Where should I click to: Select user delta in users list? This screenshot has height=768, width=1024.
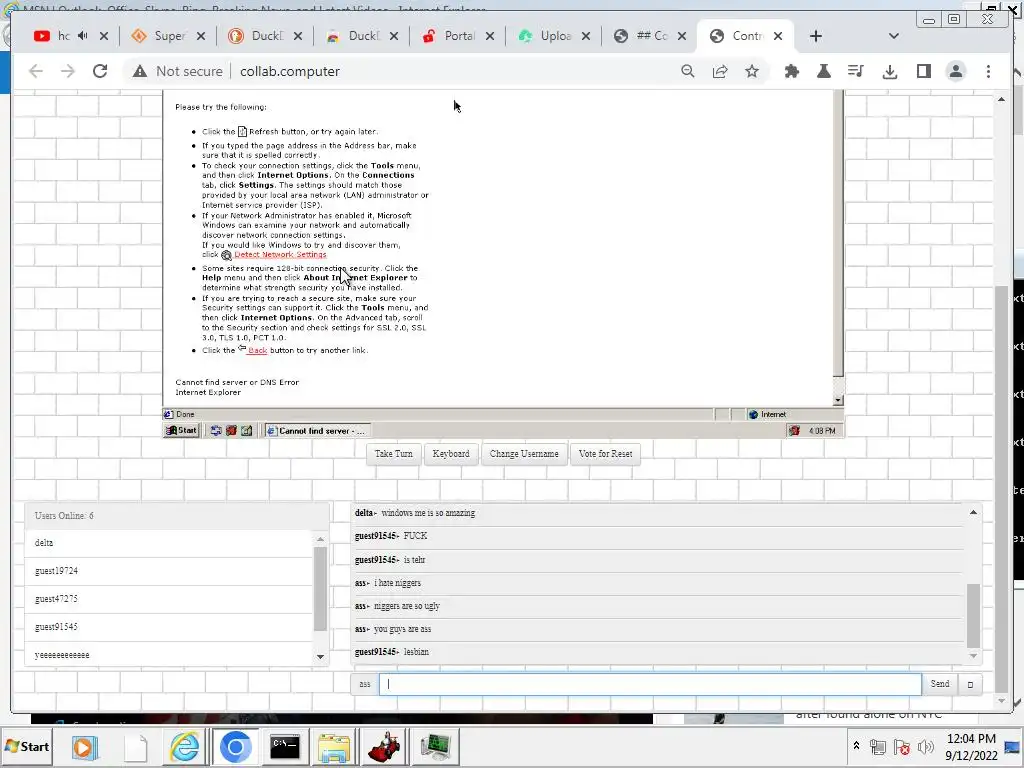[170, 543]
